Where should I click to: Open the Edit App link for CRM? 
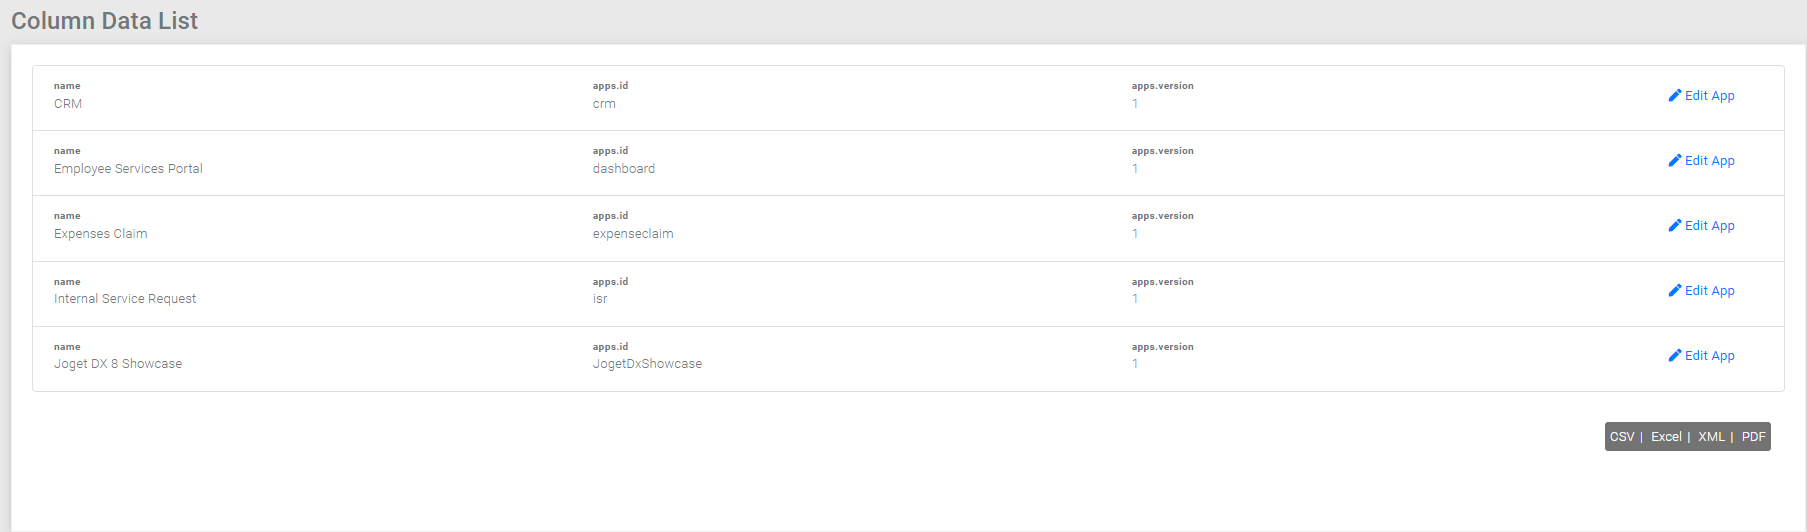[1709, 96]
